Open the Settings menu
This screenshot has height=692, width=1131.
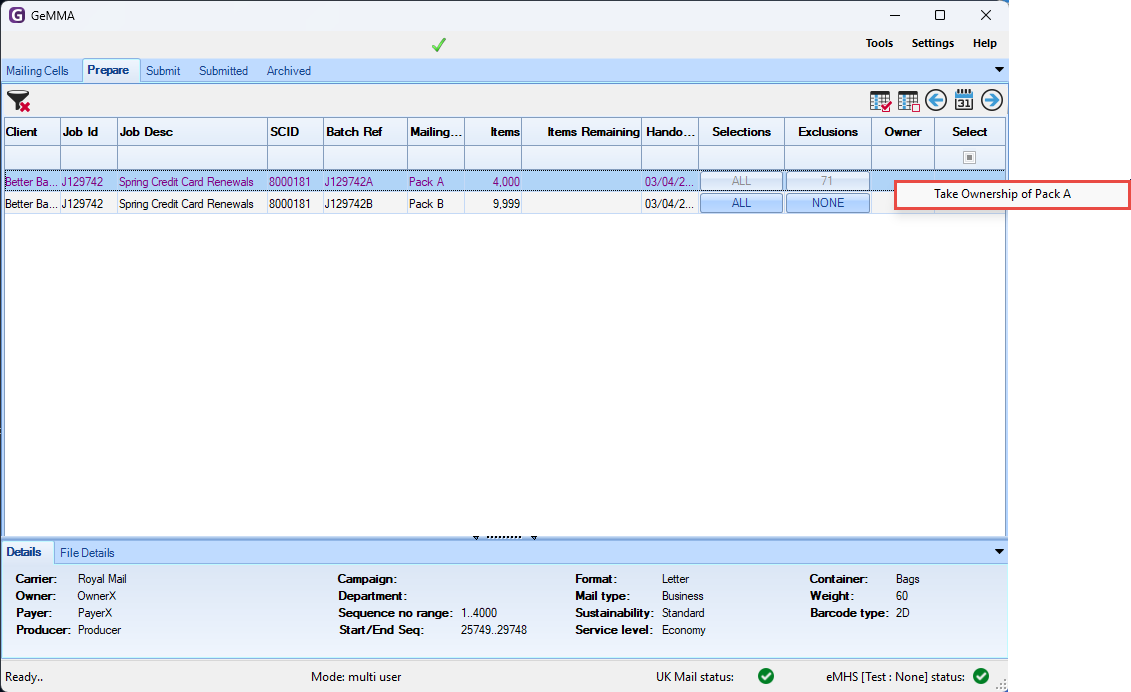click(933, 43)
